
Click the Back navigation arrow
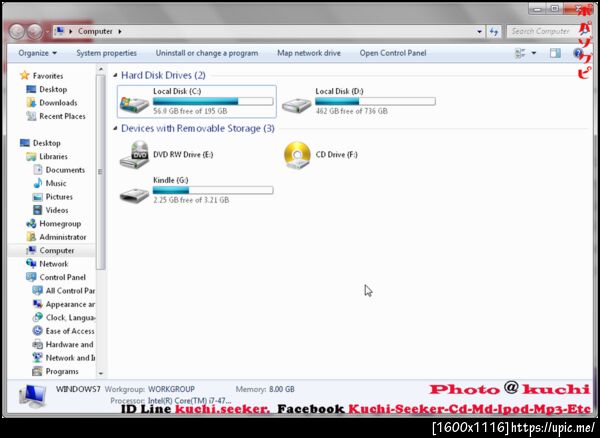pyautogui.click(x=17, y=31)
